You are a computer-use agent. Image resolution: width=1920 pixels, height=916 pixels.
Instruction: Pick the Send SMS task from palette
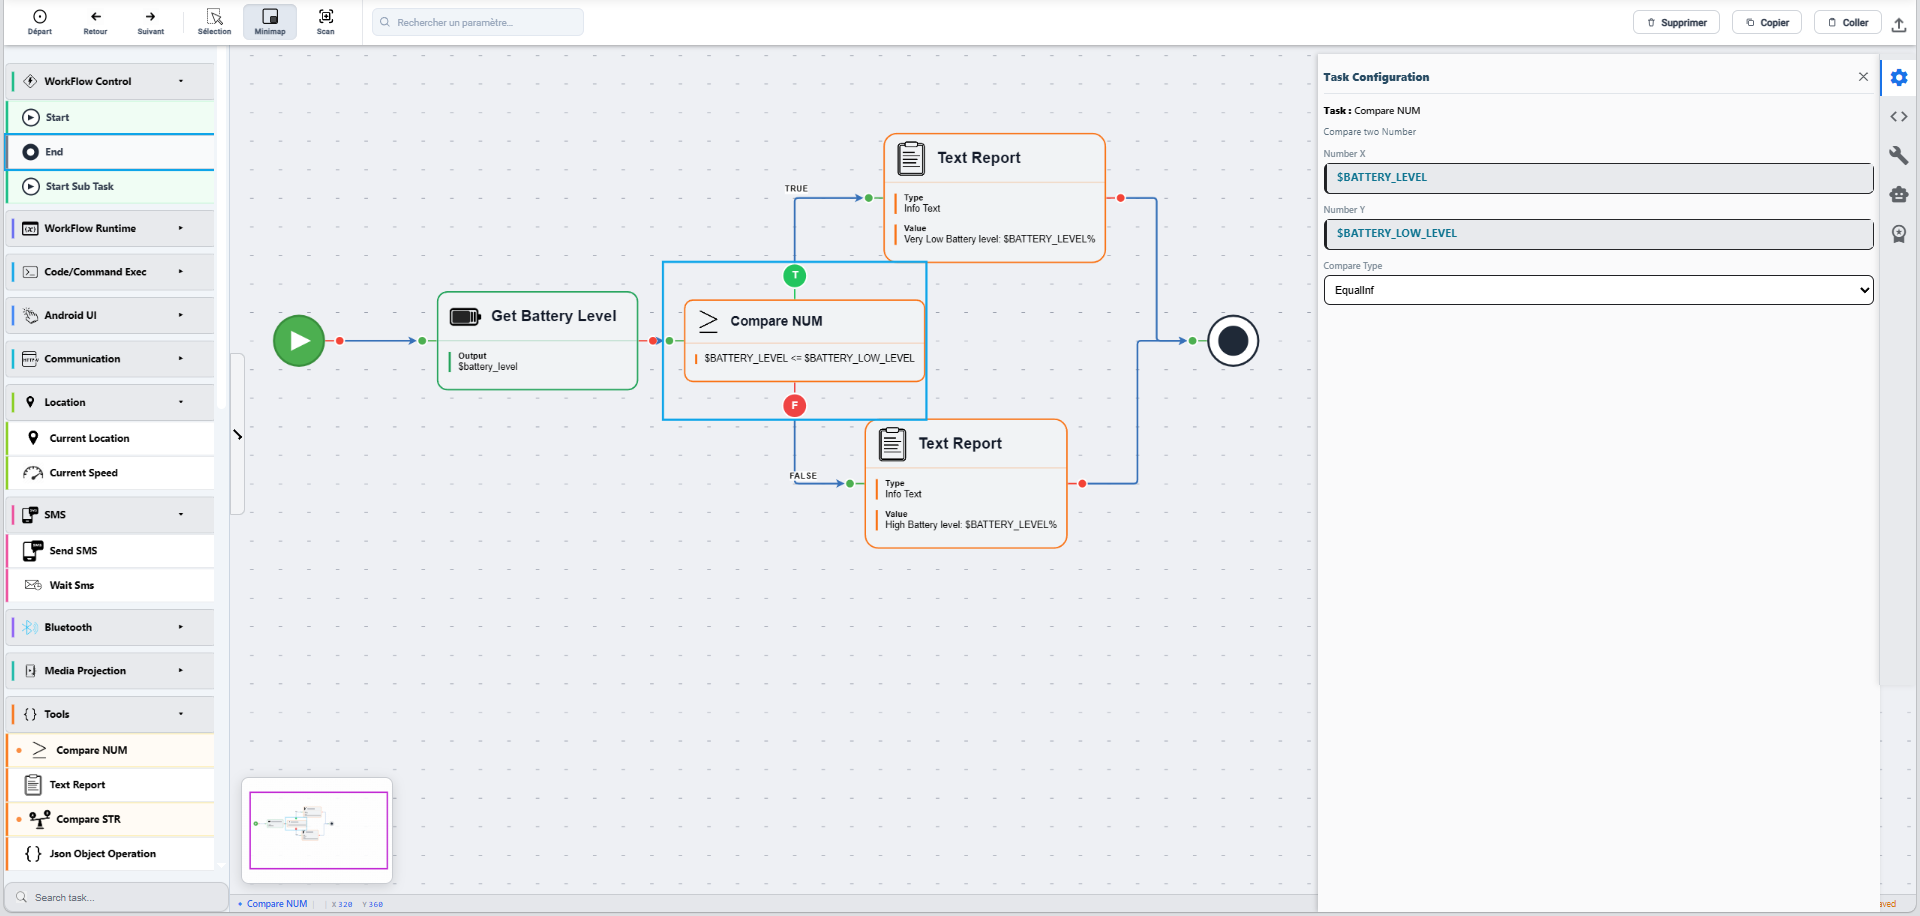[x=111, y=551]
